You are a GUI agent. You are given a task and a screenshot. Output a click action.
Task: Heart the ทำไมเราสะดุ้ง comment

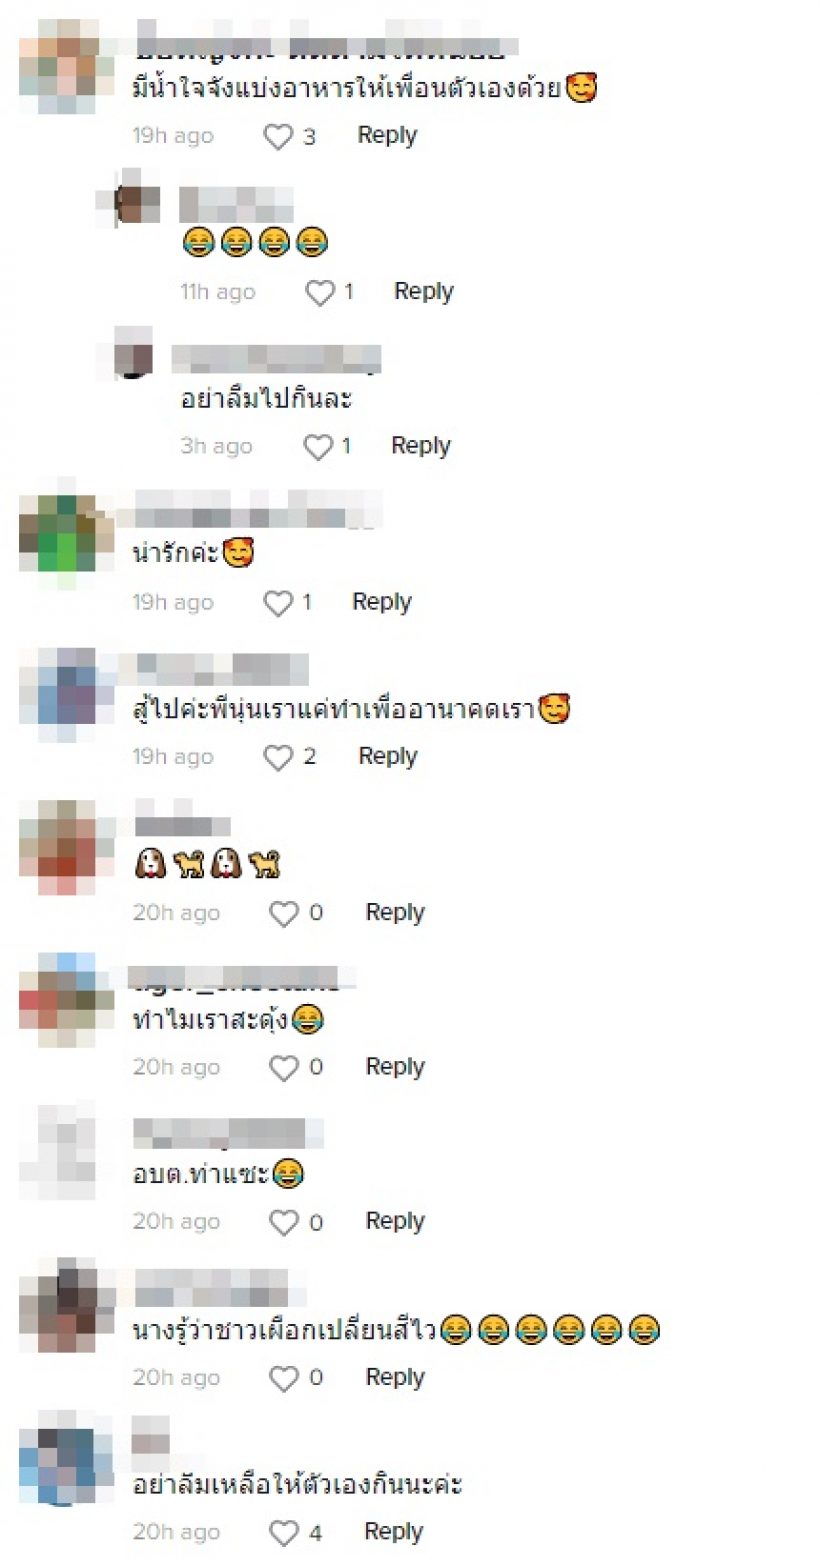click(x=285, y=1069)
